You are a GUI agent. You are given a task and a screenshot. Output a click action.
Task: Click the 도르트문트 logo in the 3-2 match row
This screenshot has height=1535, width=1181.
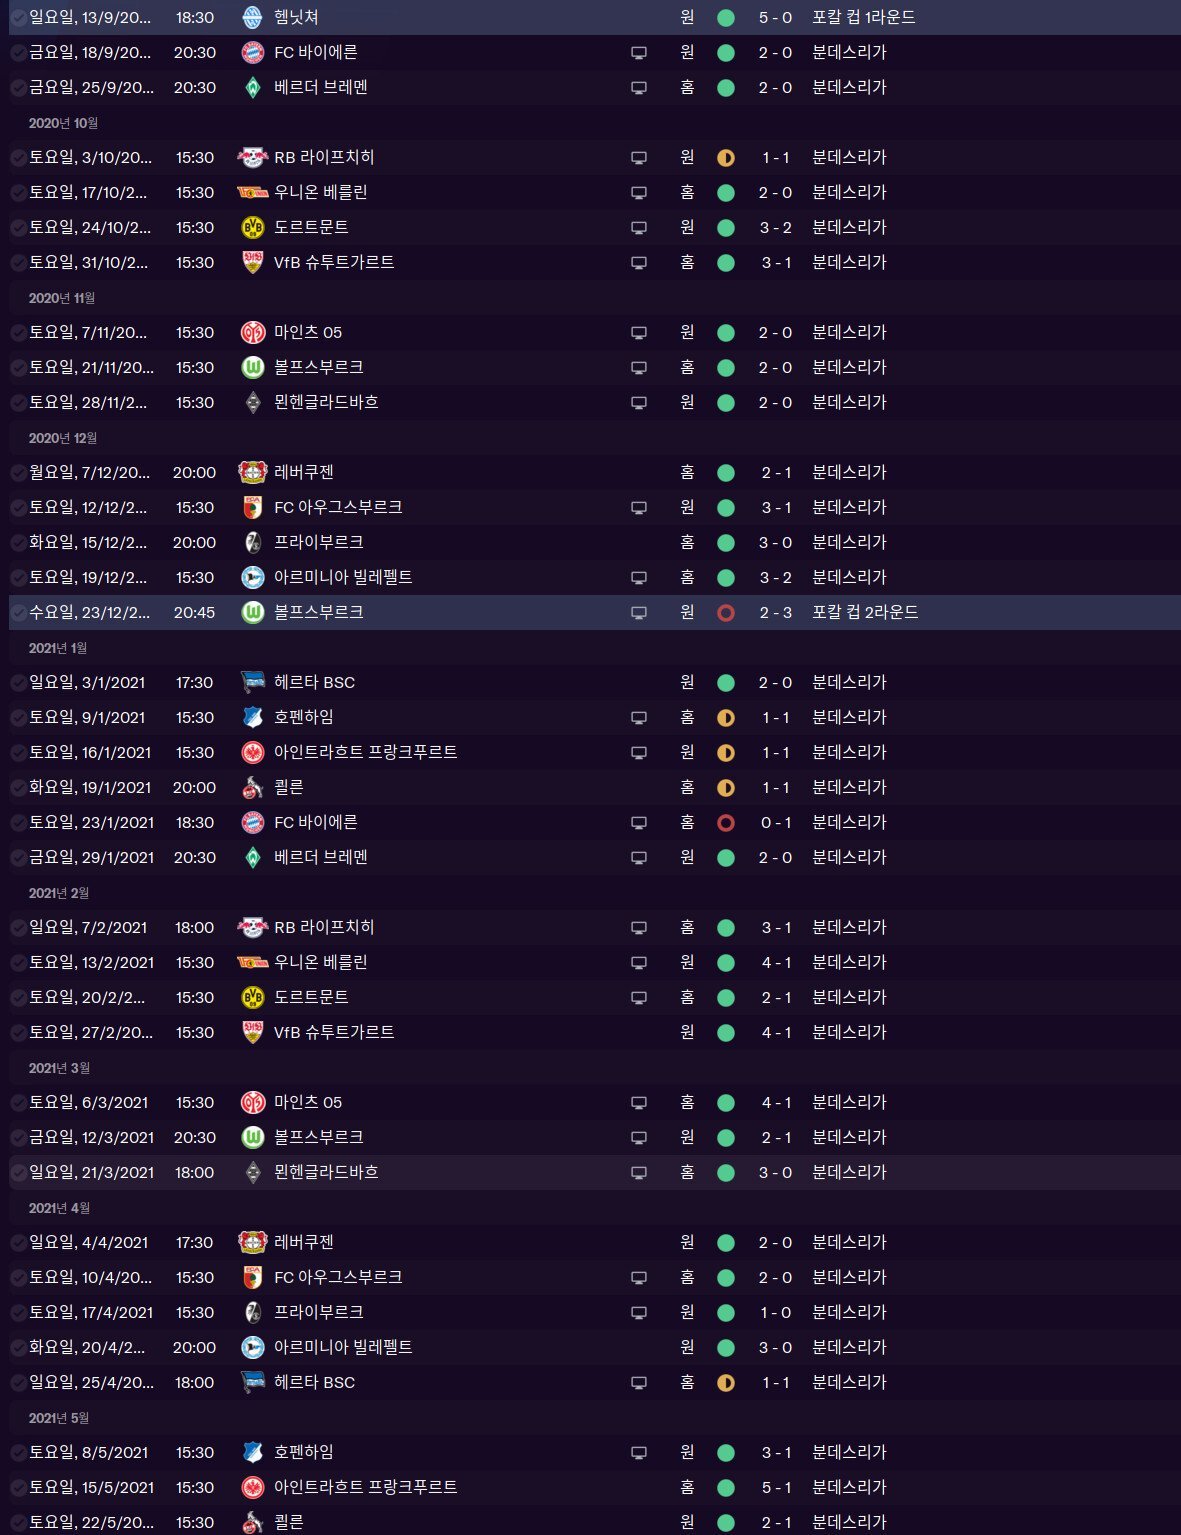(x=253, y=227)
